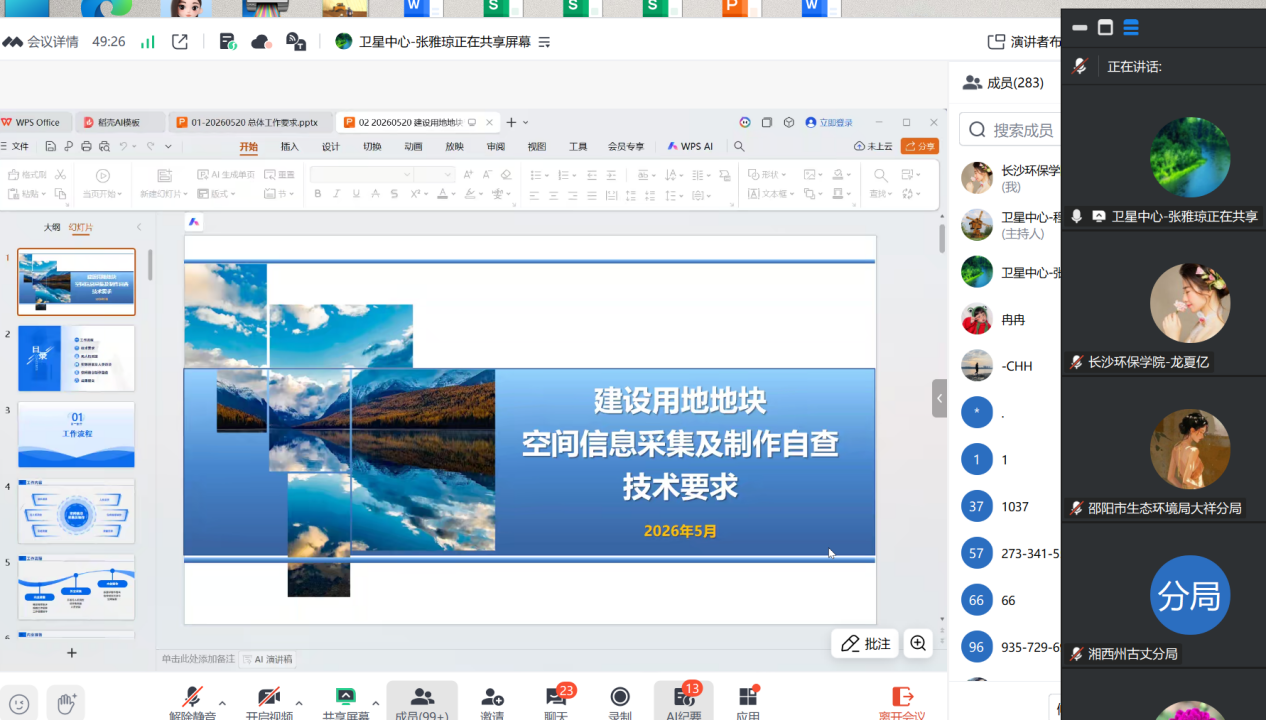The width and height of the screenshot is (1266, 720).
Task: Open the AI纪要 summary panel
Action: (x=684, y=702)
